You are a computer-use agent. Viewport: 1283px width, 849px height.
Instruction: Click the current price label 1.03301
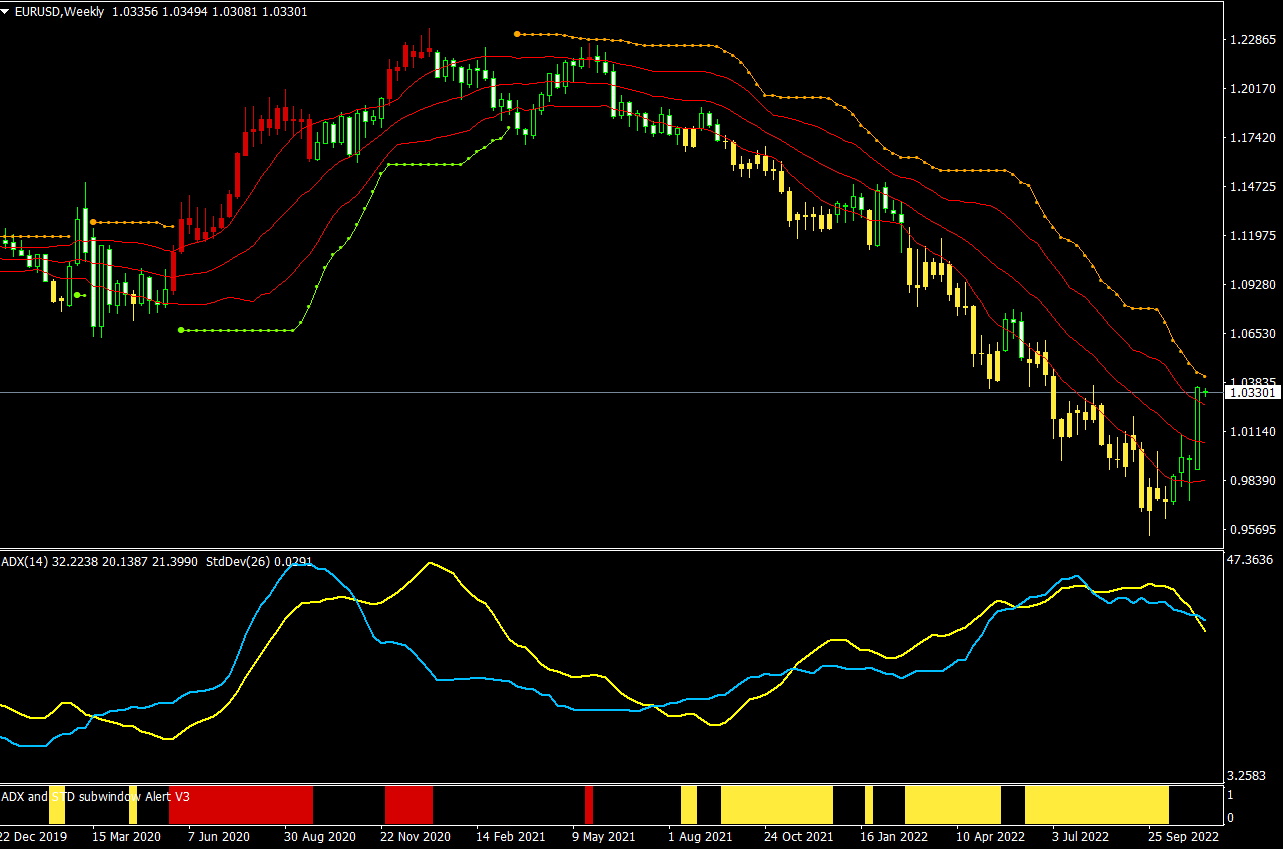click(x=1252, y=393)
